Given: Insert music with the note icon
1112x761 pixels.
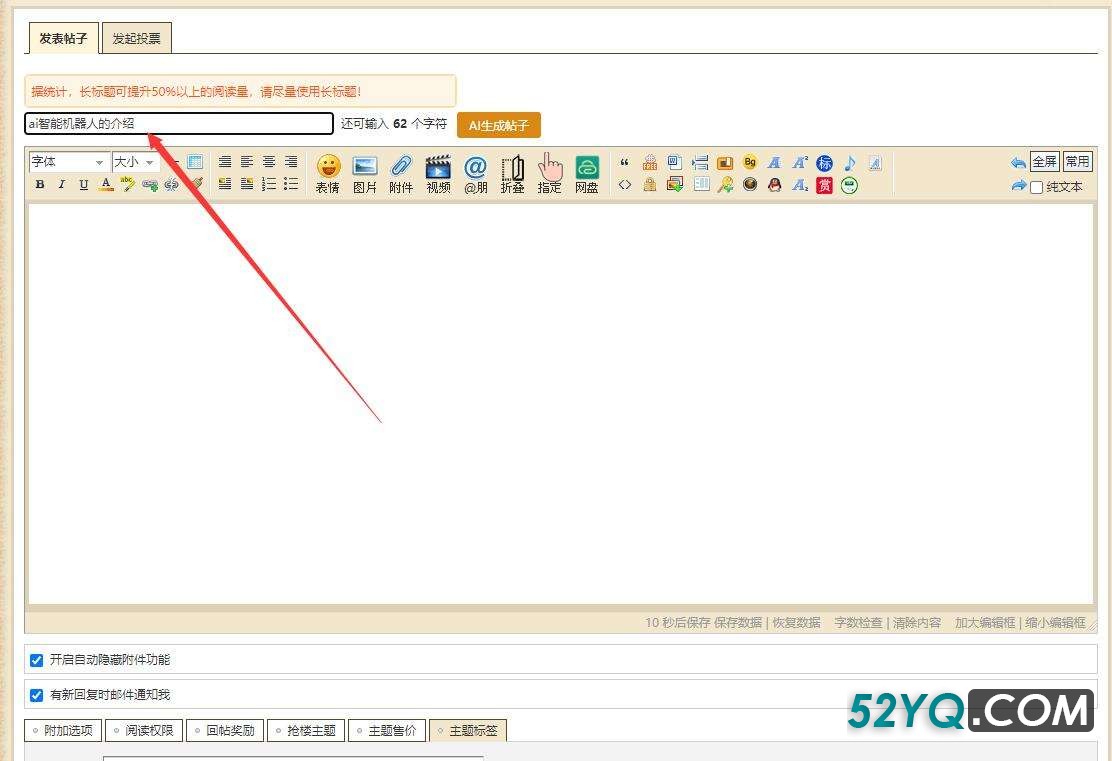Looking at the screenshot, I should point(849,162).
